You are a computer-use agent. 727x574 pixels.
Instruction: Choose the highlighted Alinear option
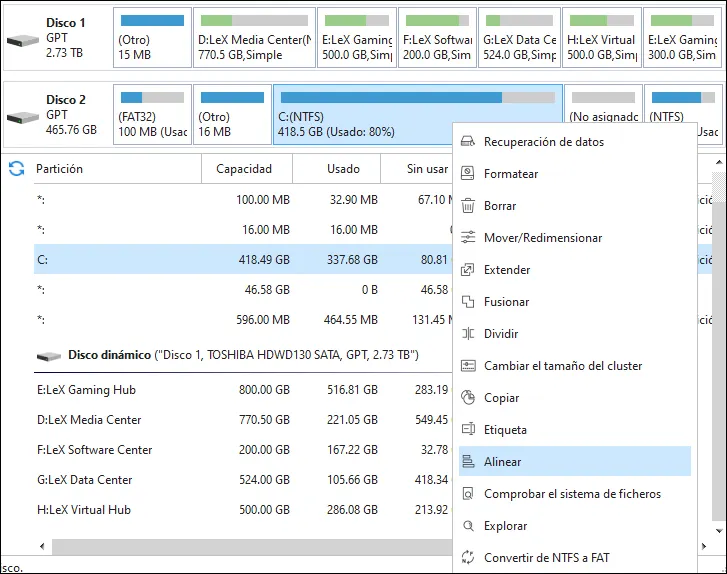(x=575, y=461)
